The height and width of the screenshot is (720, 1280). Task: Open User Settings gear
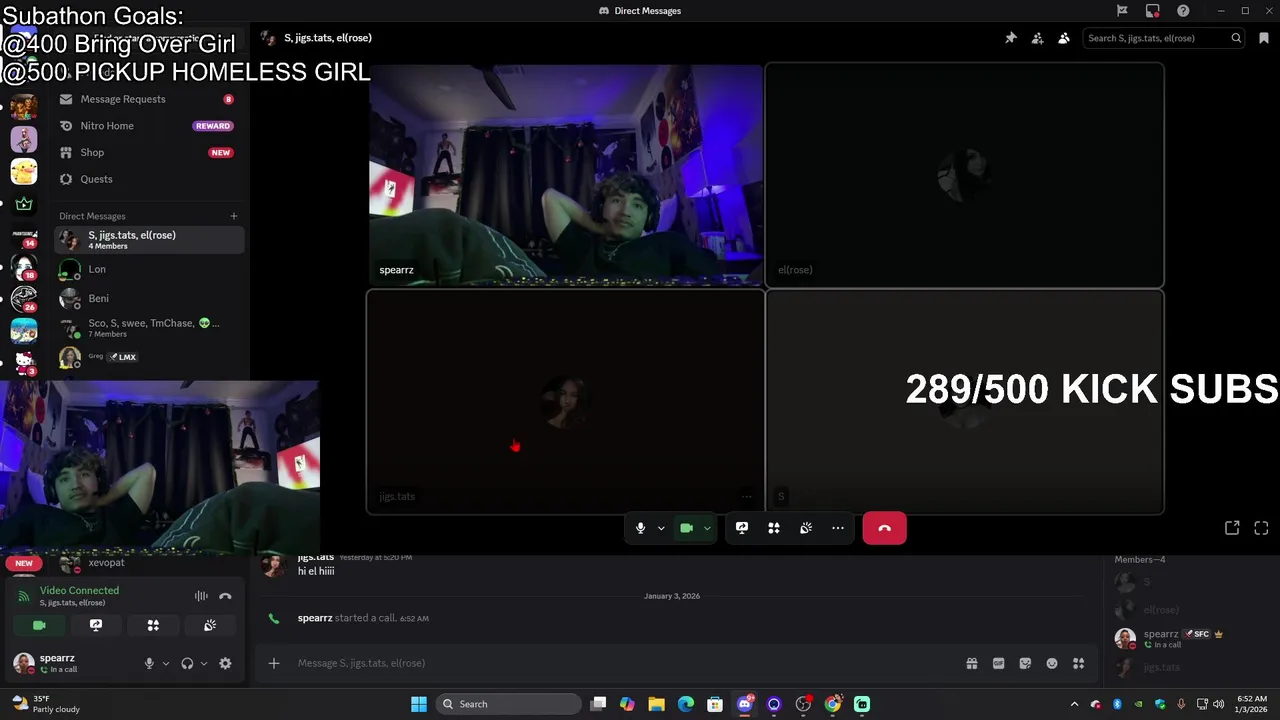(x=225, y=663)
